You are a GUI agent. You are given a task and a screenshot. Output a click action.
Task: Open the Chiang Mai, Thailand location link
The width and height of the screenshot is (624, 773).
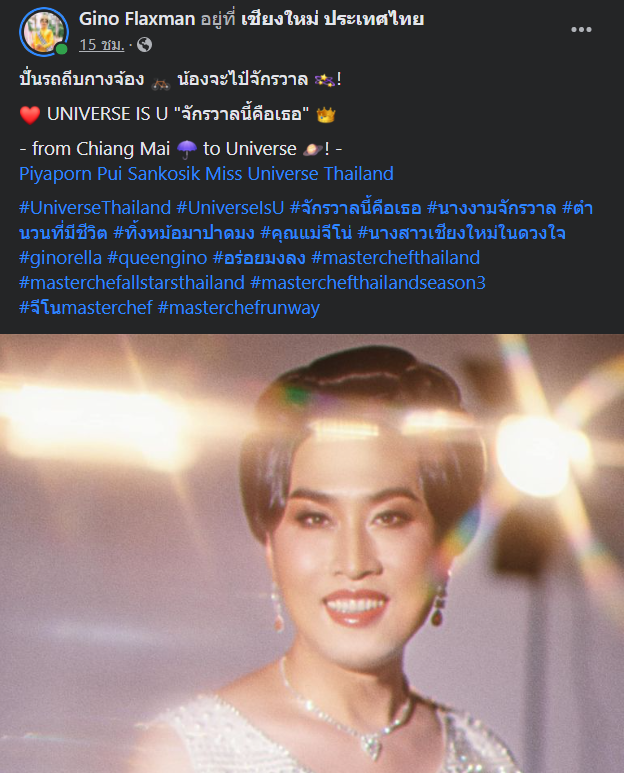coord(333,19)
